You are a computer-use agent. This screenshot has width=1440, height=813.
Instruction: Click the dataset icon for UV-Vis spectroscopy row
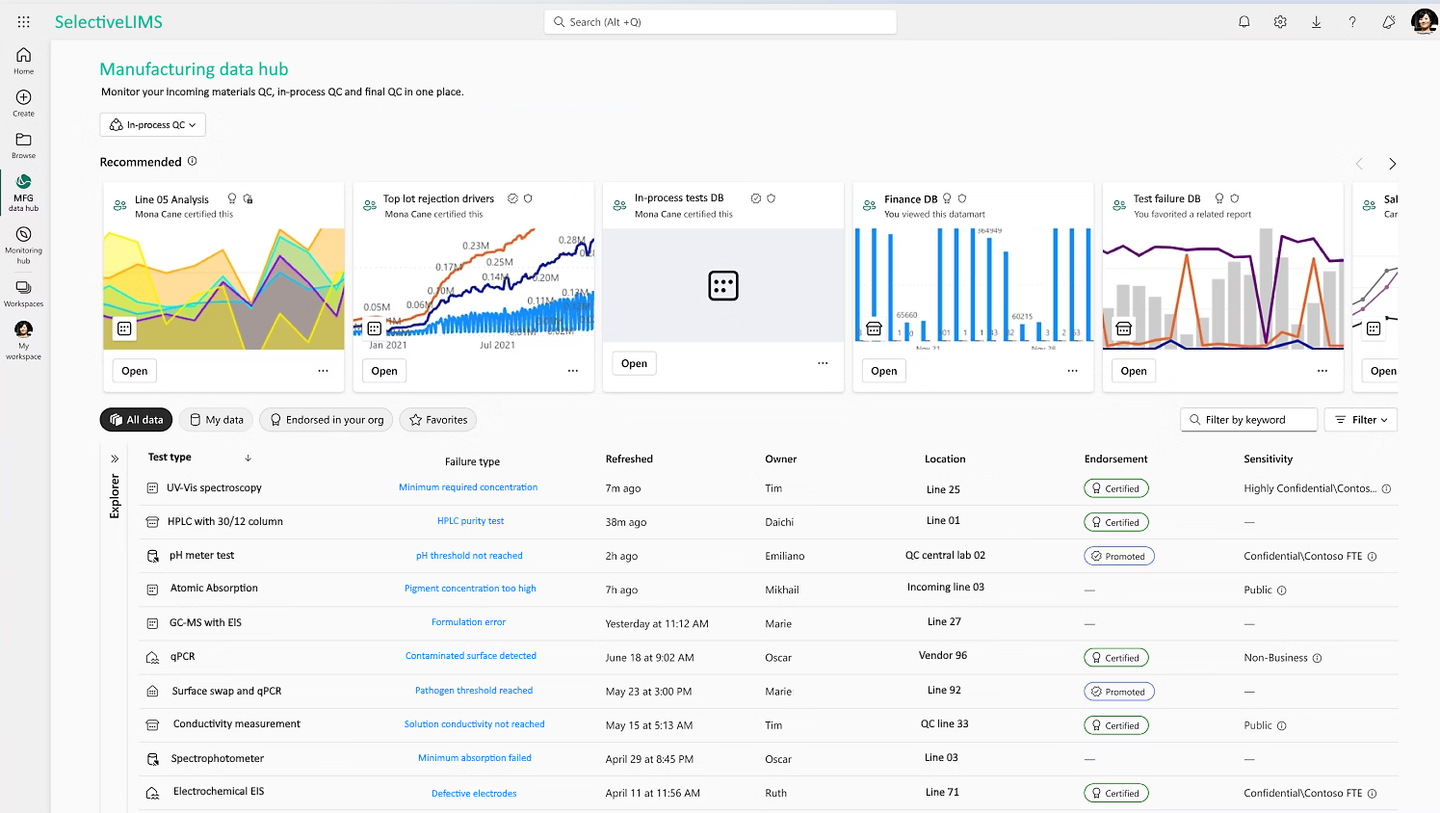[x=153, y=488]
